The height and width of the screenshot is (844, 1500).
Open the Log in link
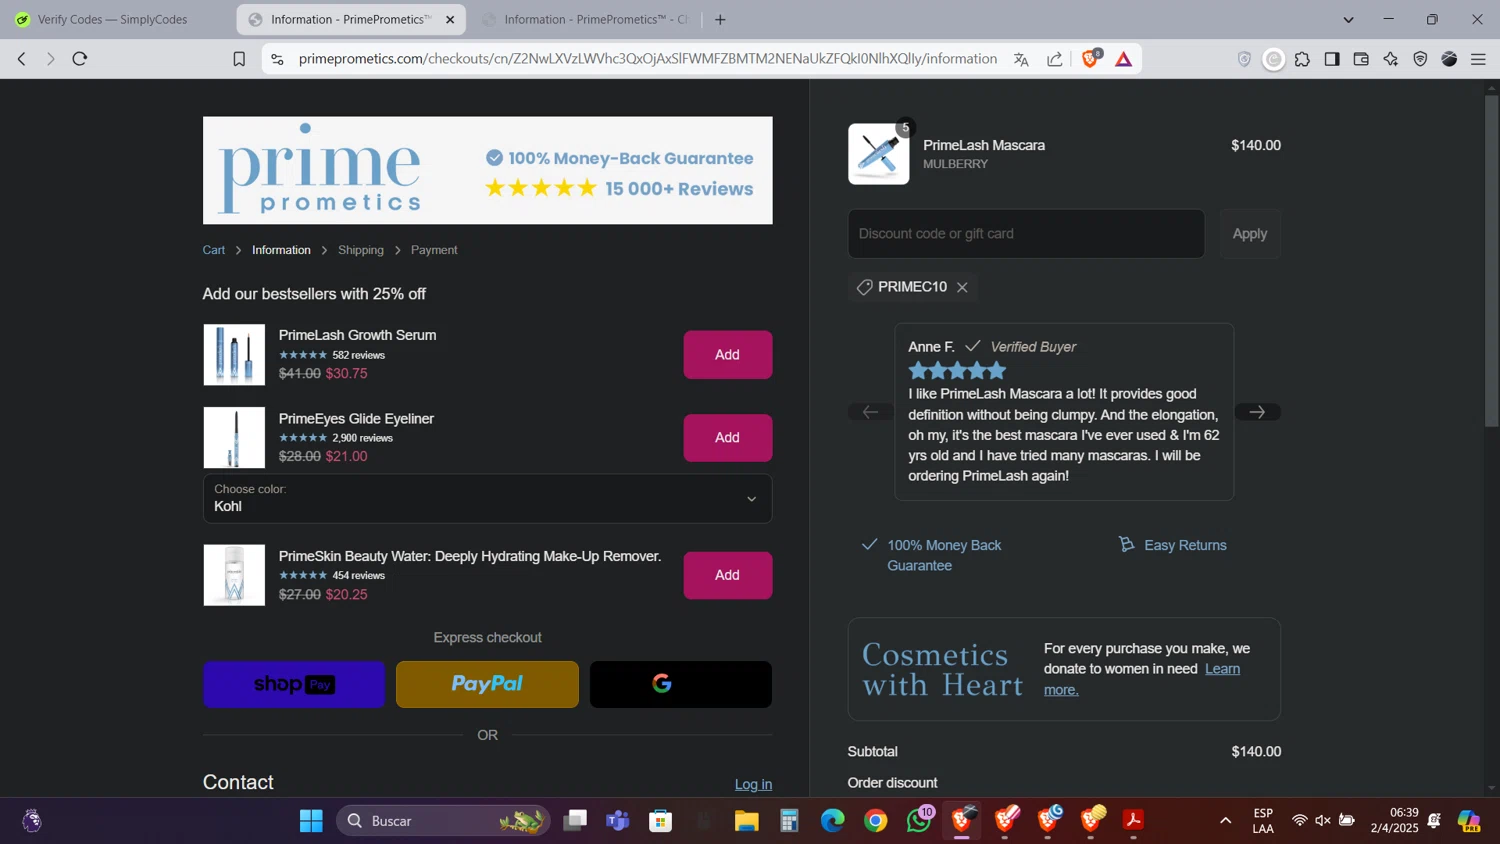pos(753,784)
